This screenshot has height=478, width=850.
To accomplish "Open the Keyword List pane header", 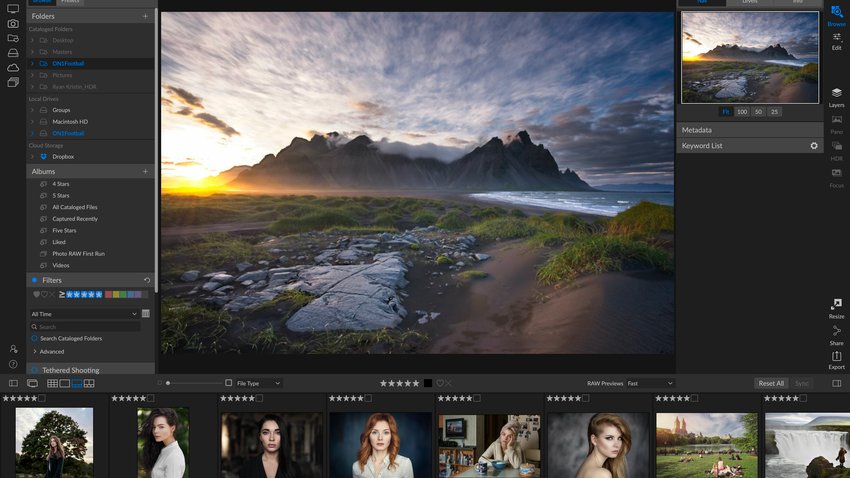I will click(750, 146).
